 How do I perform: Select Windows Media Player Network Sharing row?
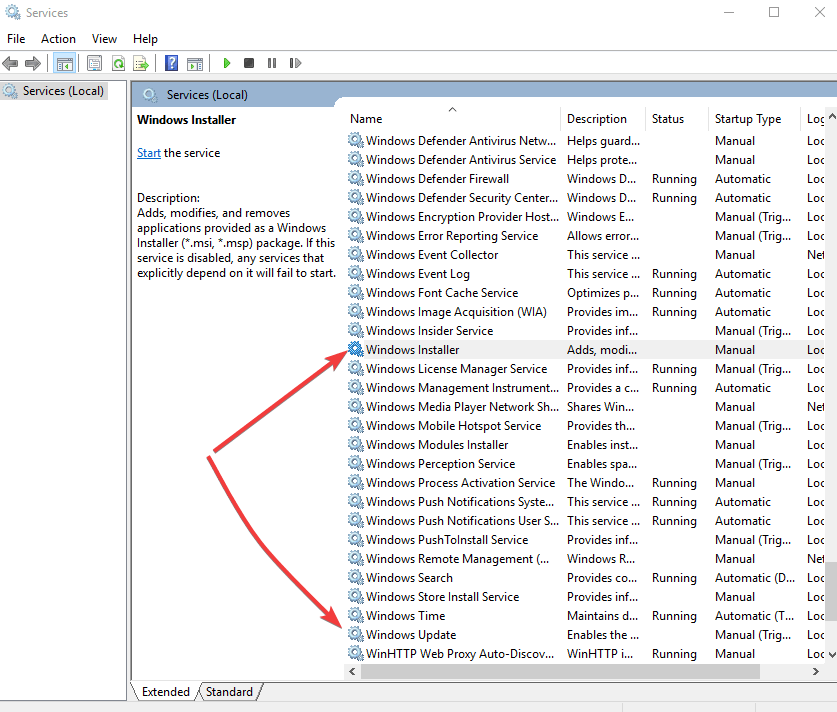click(x=586, y=407)
